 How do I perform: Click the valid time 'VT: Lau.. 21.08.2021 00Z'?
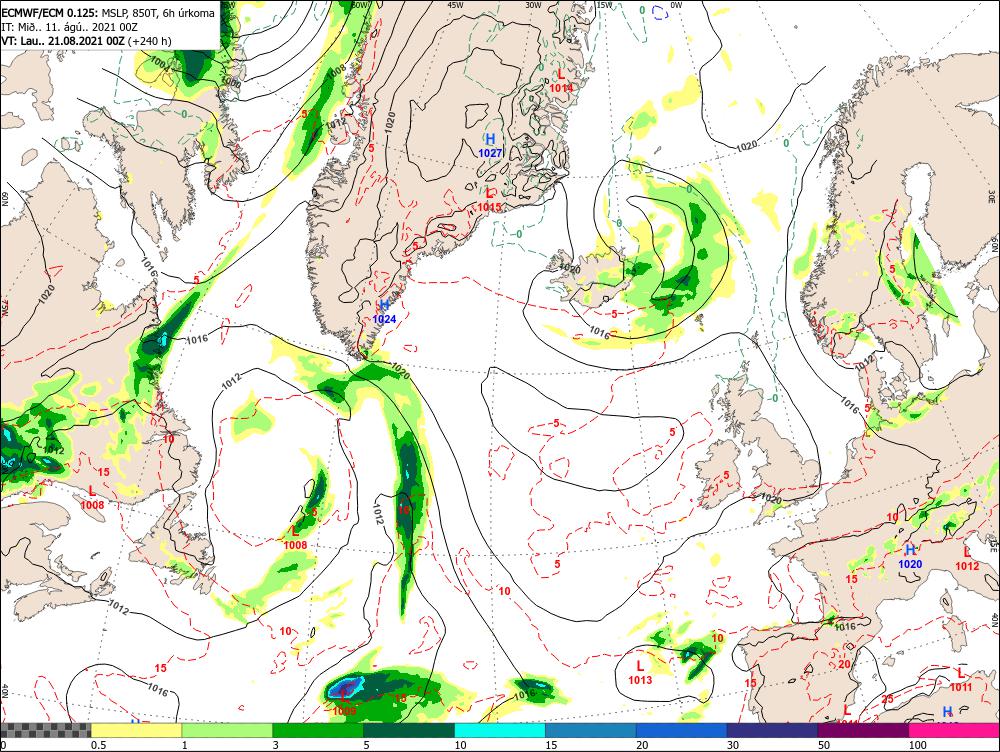pyautogui.click(x=62, y=41)
